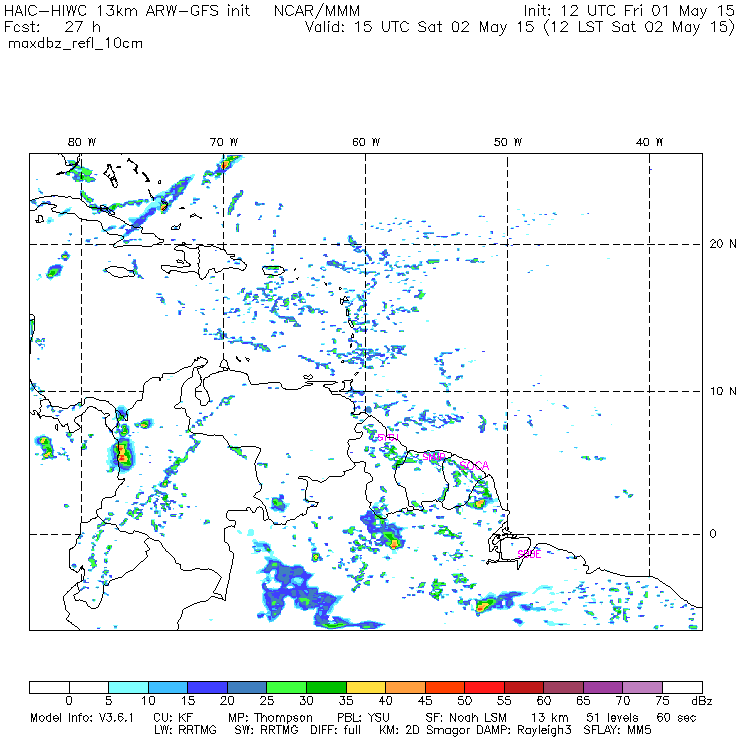Select the dark red 55–60 dBz legend segment
The width and height of the screenshot is (740, 740).
pyautogui.click(x=524, y=687)
